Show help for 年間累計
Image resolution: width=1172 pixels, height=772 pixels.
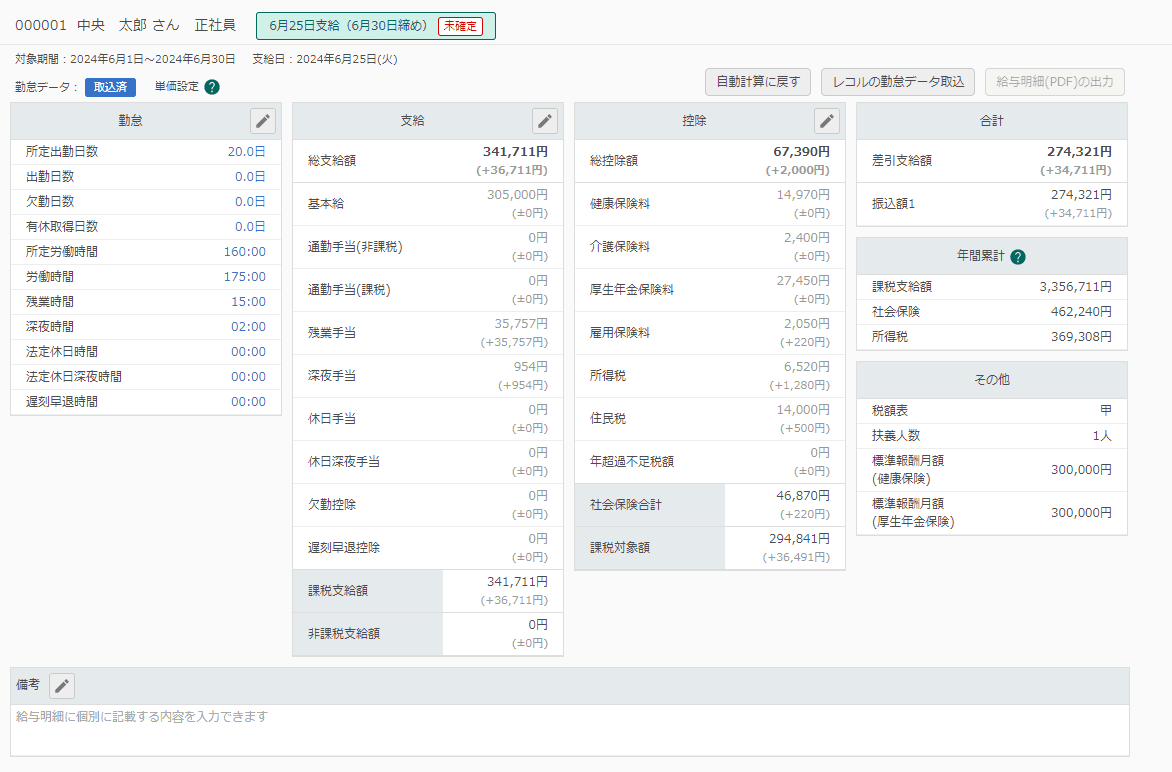1018,257
